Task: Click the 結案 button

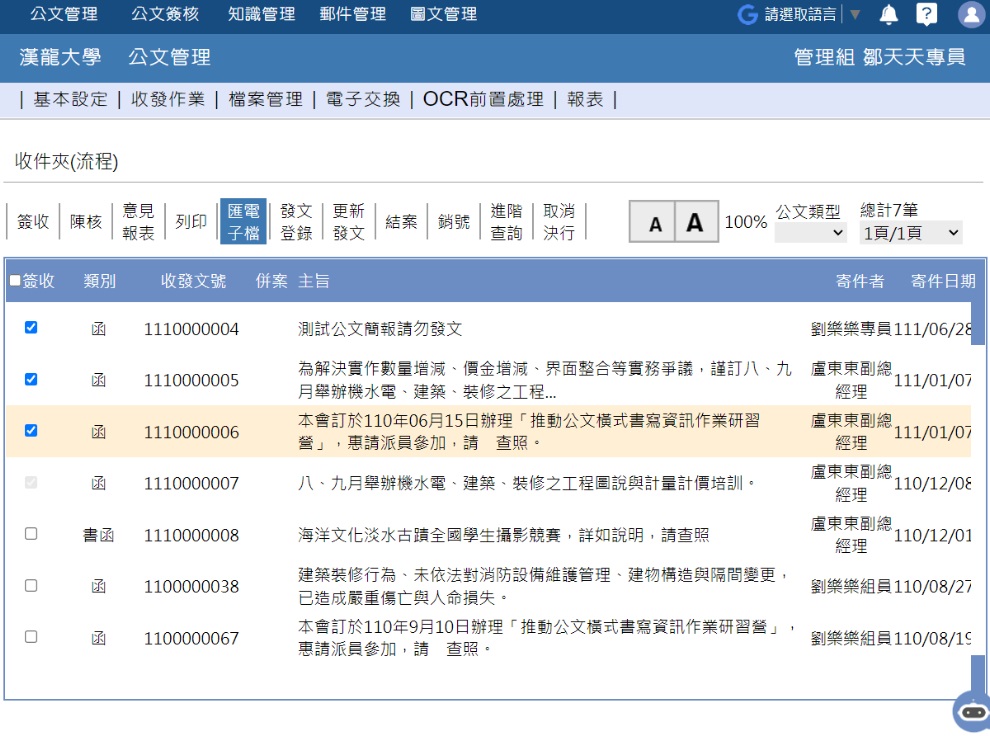Action: [x=401, y=222]
